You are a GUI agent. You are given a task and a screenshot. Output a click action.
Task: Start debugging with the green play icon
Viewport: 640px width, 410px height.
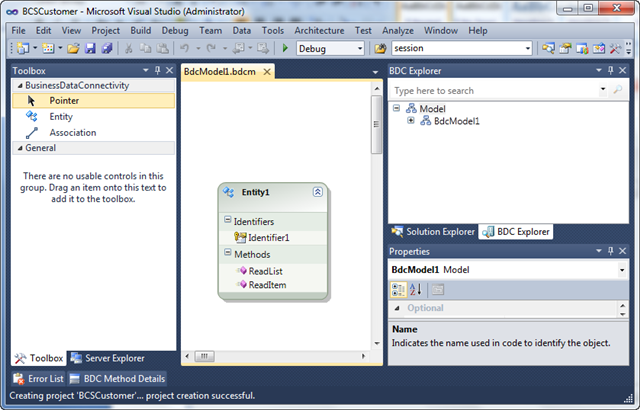(x=285, y=49)
